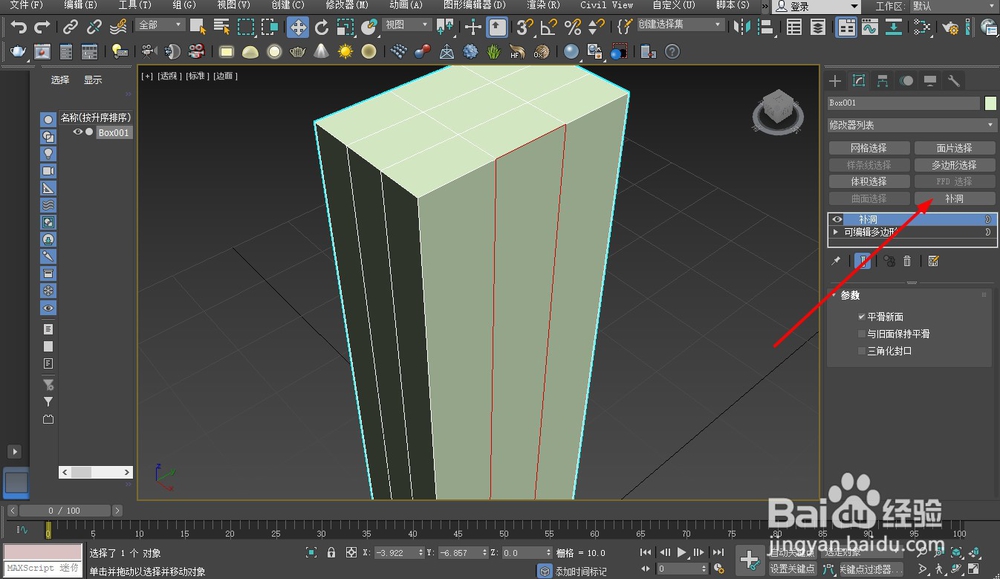Click the X coordinate input field
Viewport: 1000px width, 579px height.
click(x=397, y=553)
